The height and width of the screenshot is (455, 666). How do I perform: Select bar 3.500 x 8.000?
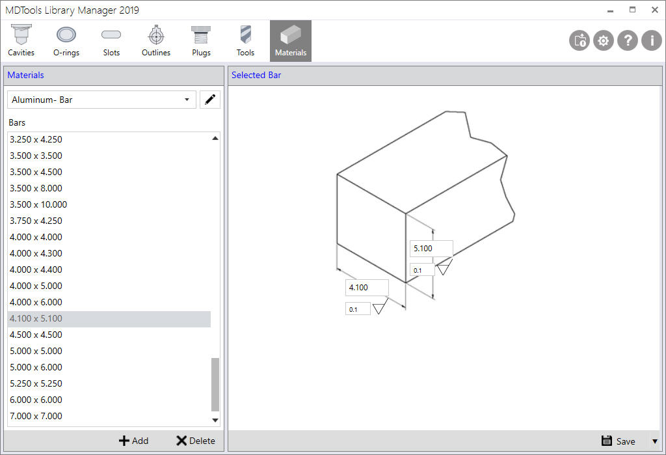click(x=109, y=188)
